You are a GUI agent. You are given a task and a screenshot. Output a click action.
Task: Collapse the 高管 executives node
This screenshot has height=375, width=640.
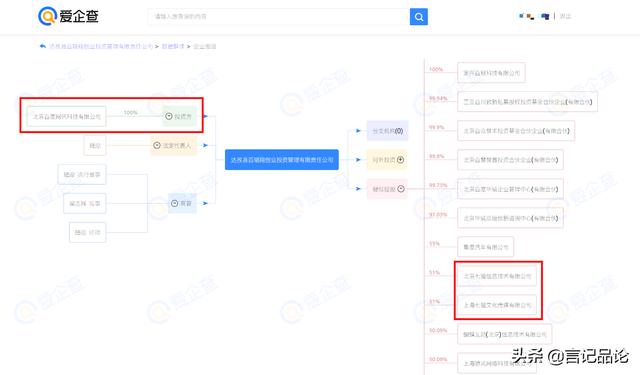174,203
